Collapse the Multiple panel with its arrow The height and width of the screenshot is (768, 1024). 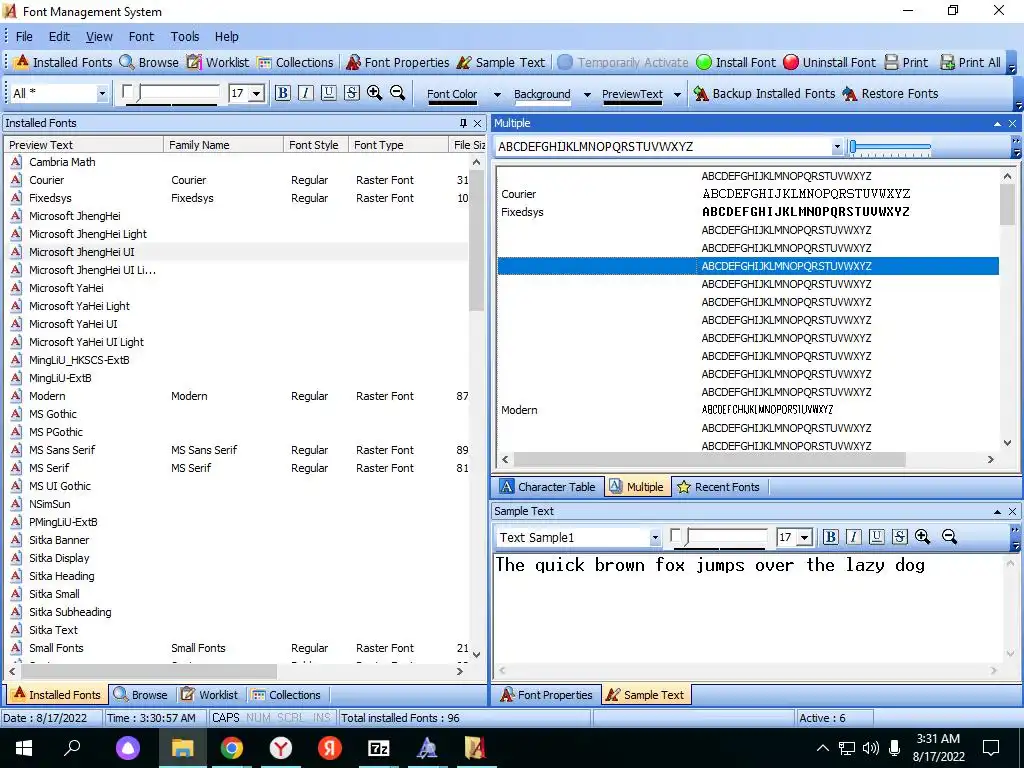(x=997, y=123)
